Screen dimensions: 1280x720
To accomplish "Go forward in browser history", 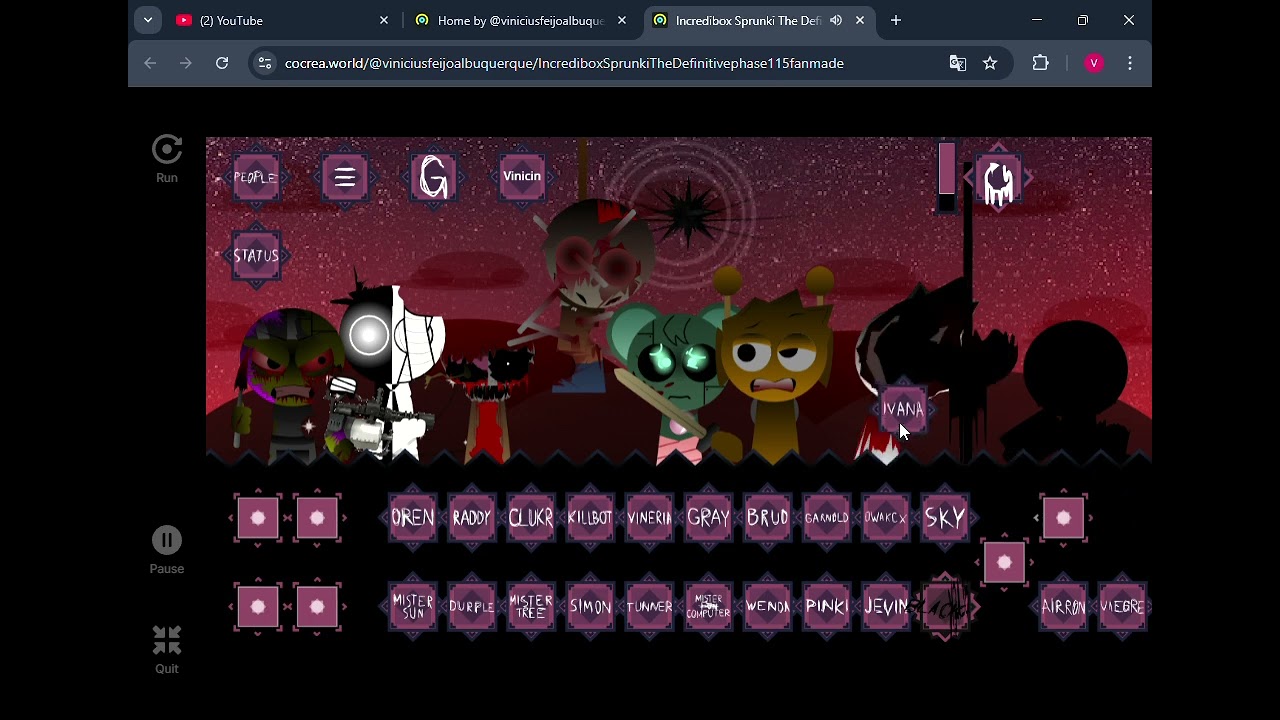I will 186,63.
